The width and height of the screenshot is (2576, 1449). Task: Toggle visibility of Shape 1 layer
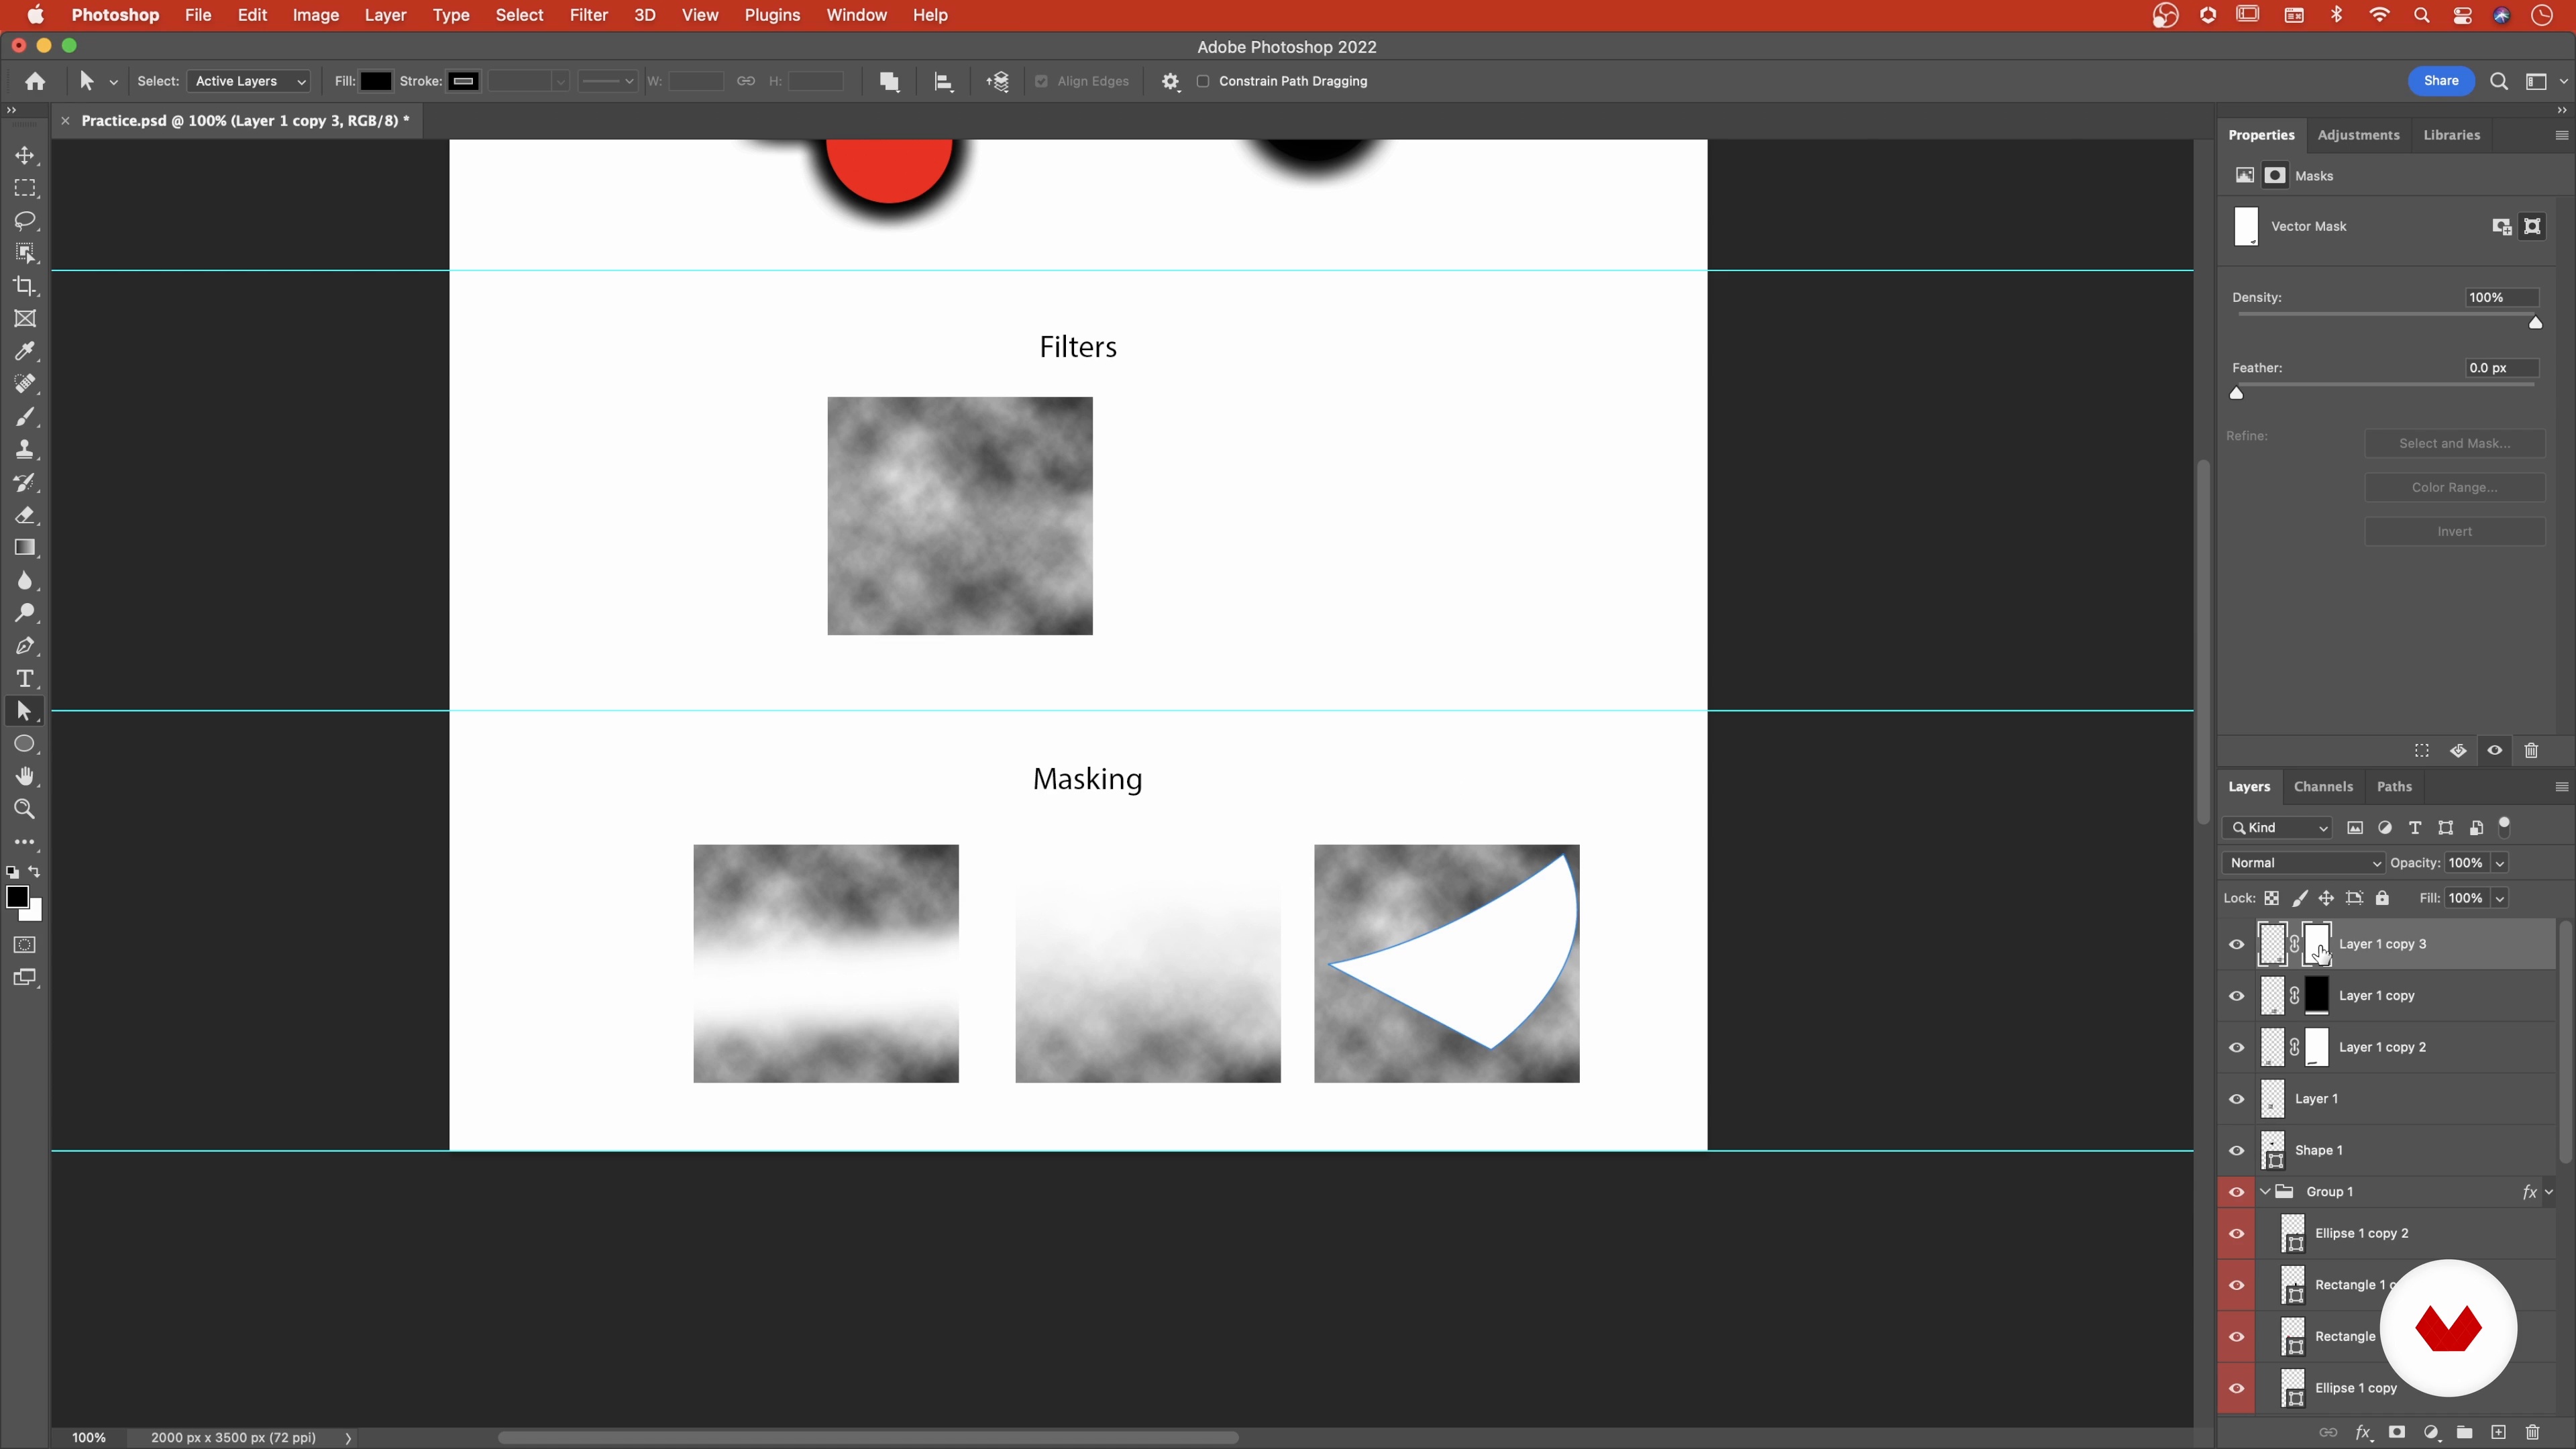coord(2236,1150)
